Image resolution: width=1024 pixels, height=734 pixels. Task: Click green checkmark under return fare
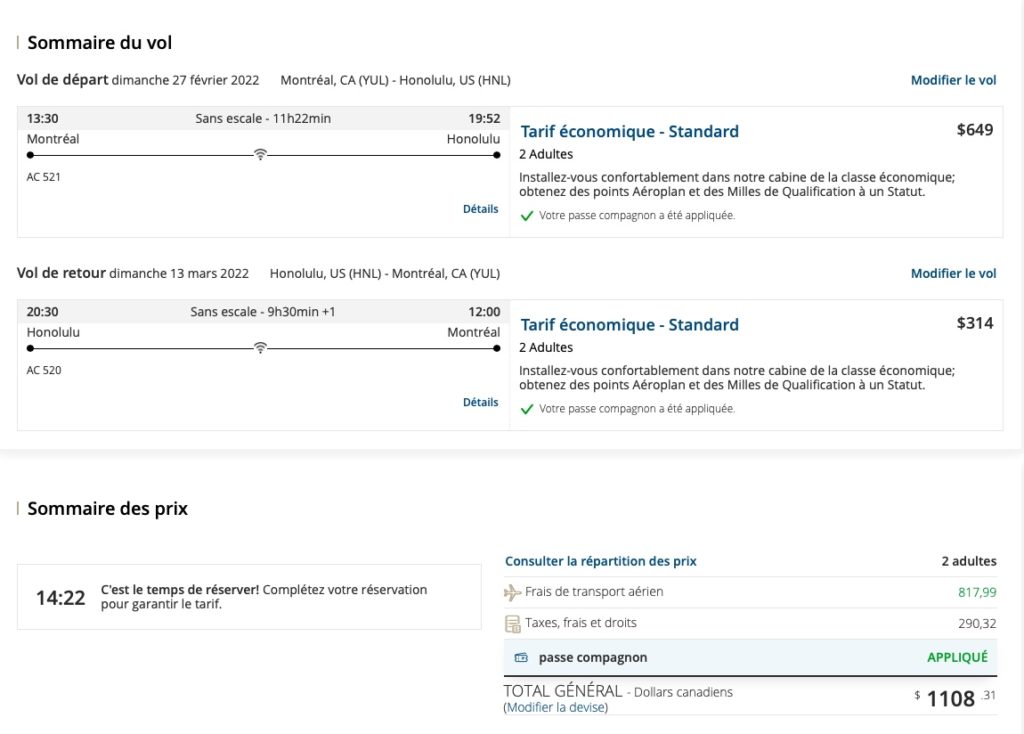[527, 409]
